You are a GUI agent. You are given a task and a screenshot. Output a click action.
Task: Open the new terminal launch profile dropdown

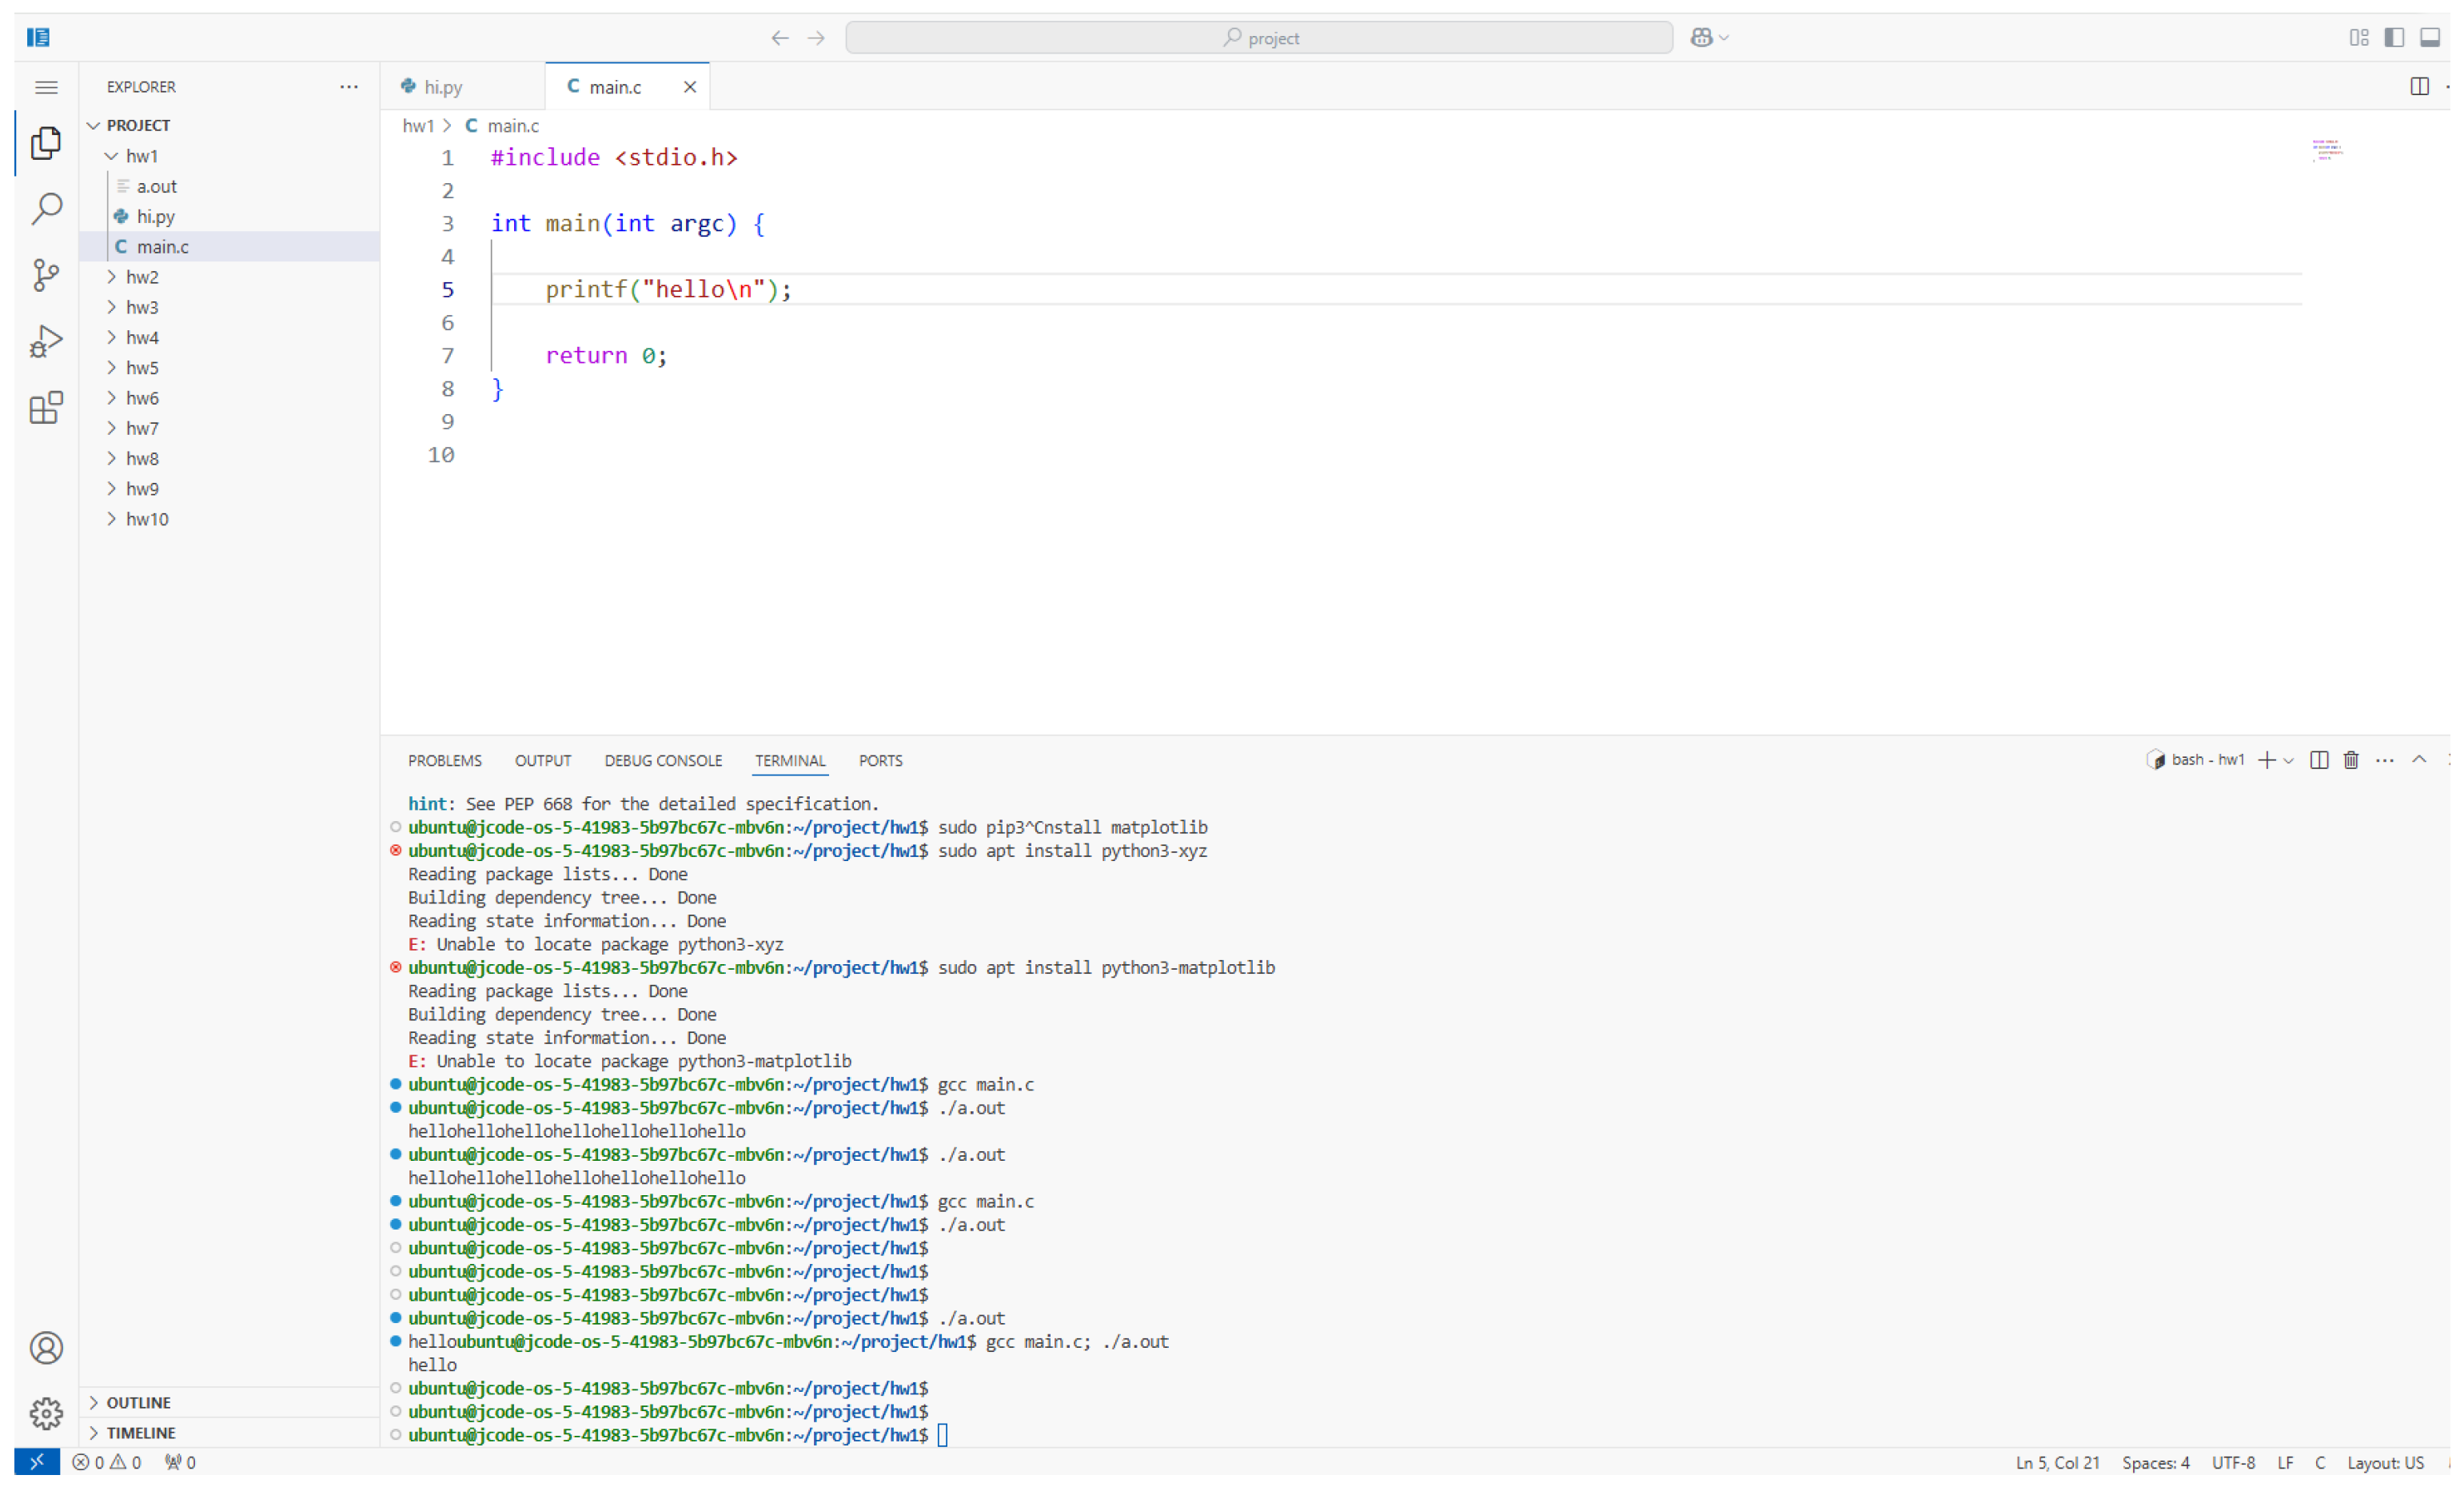pos(2289,761)
